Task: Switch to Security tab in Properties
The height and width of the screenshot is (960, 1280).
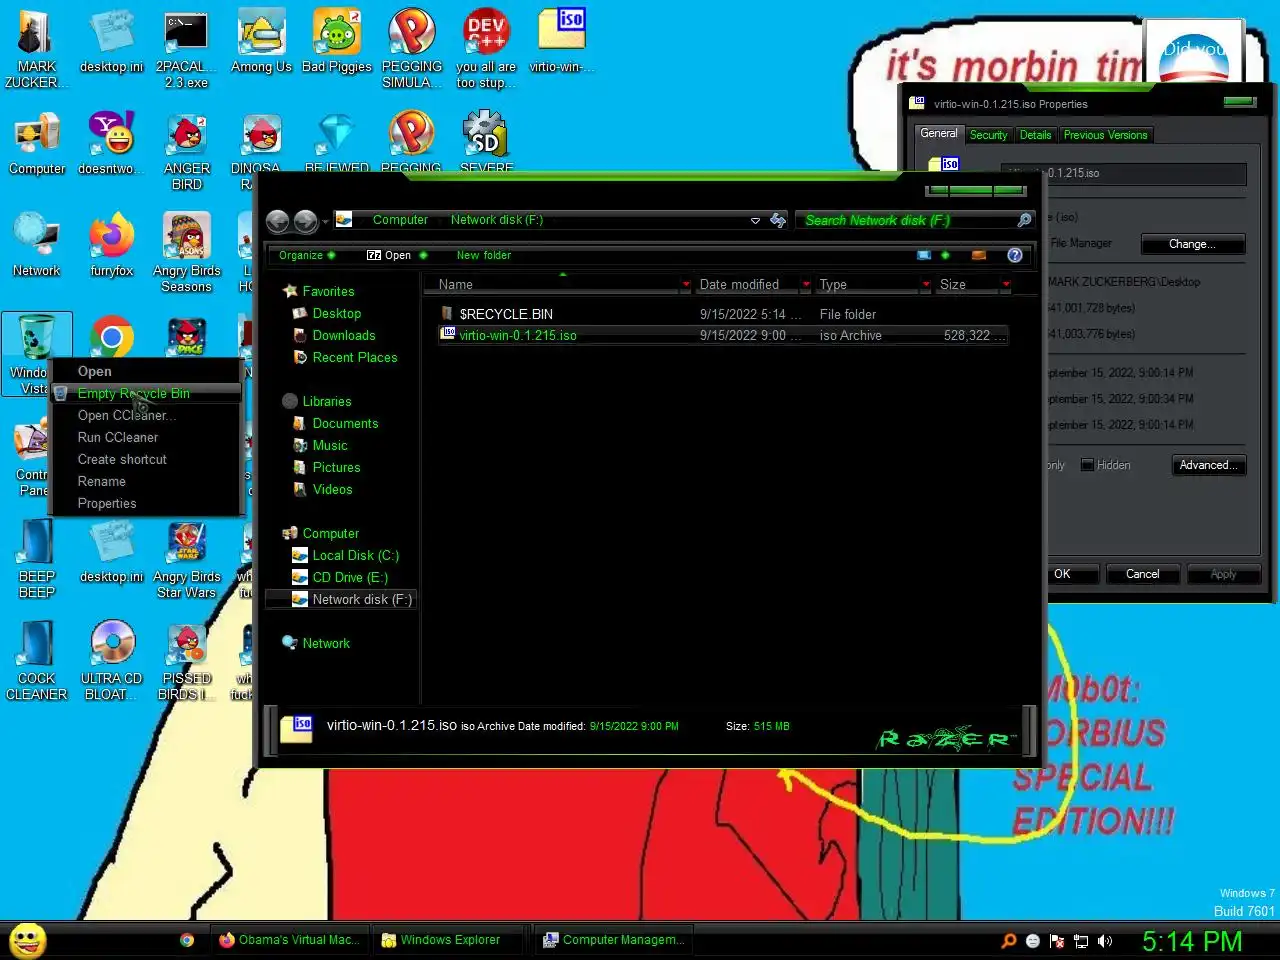Action: pyautogui.click(x=988, y=135)
